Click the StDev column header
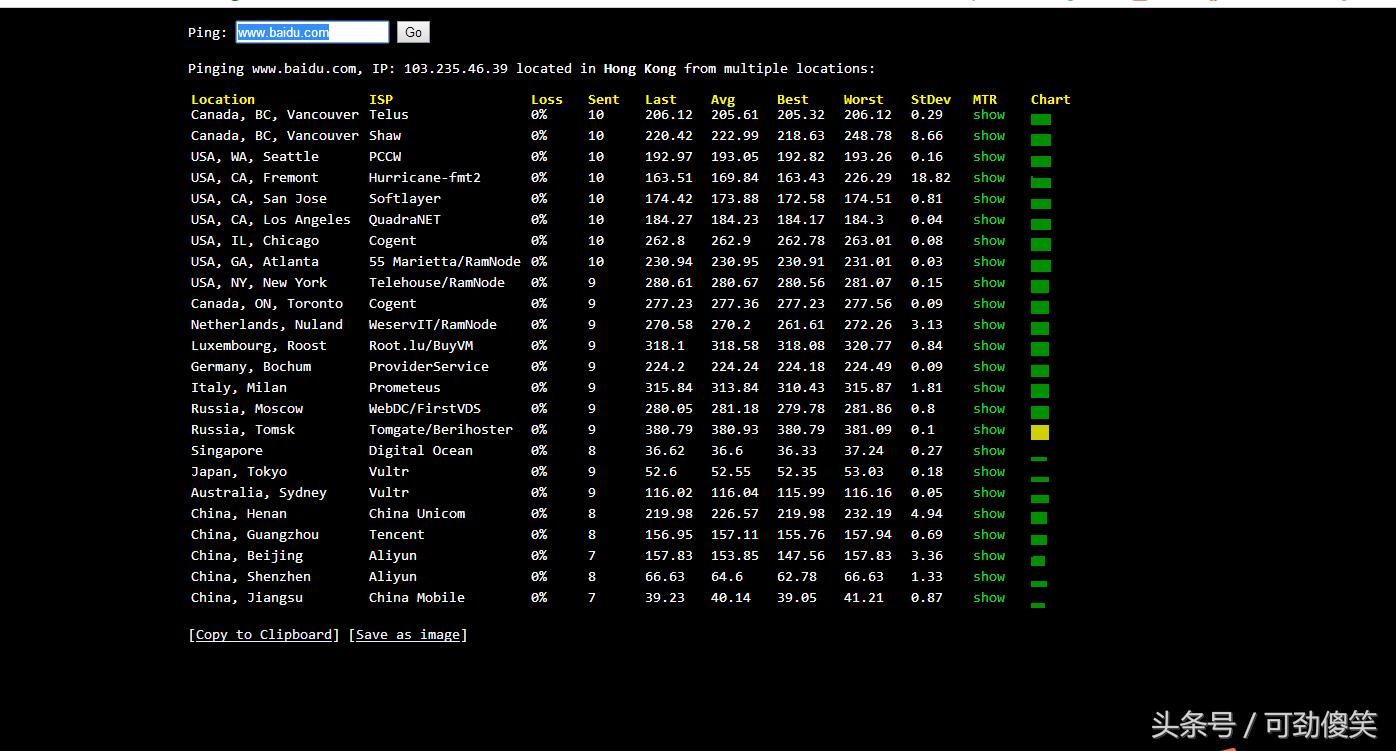Screen dimensions: 1396x751 point(930,99)
